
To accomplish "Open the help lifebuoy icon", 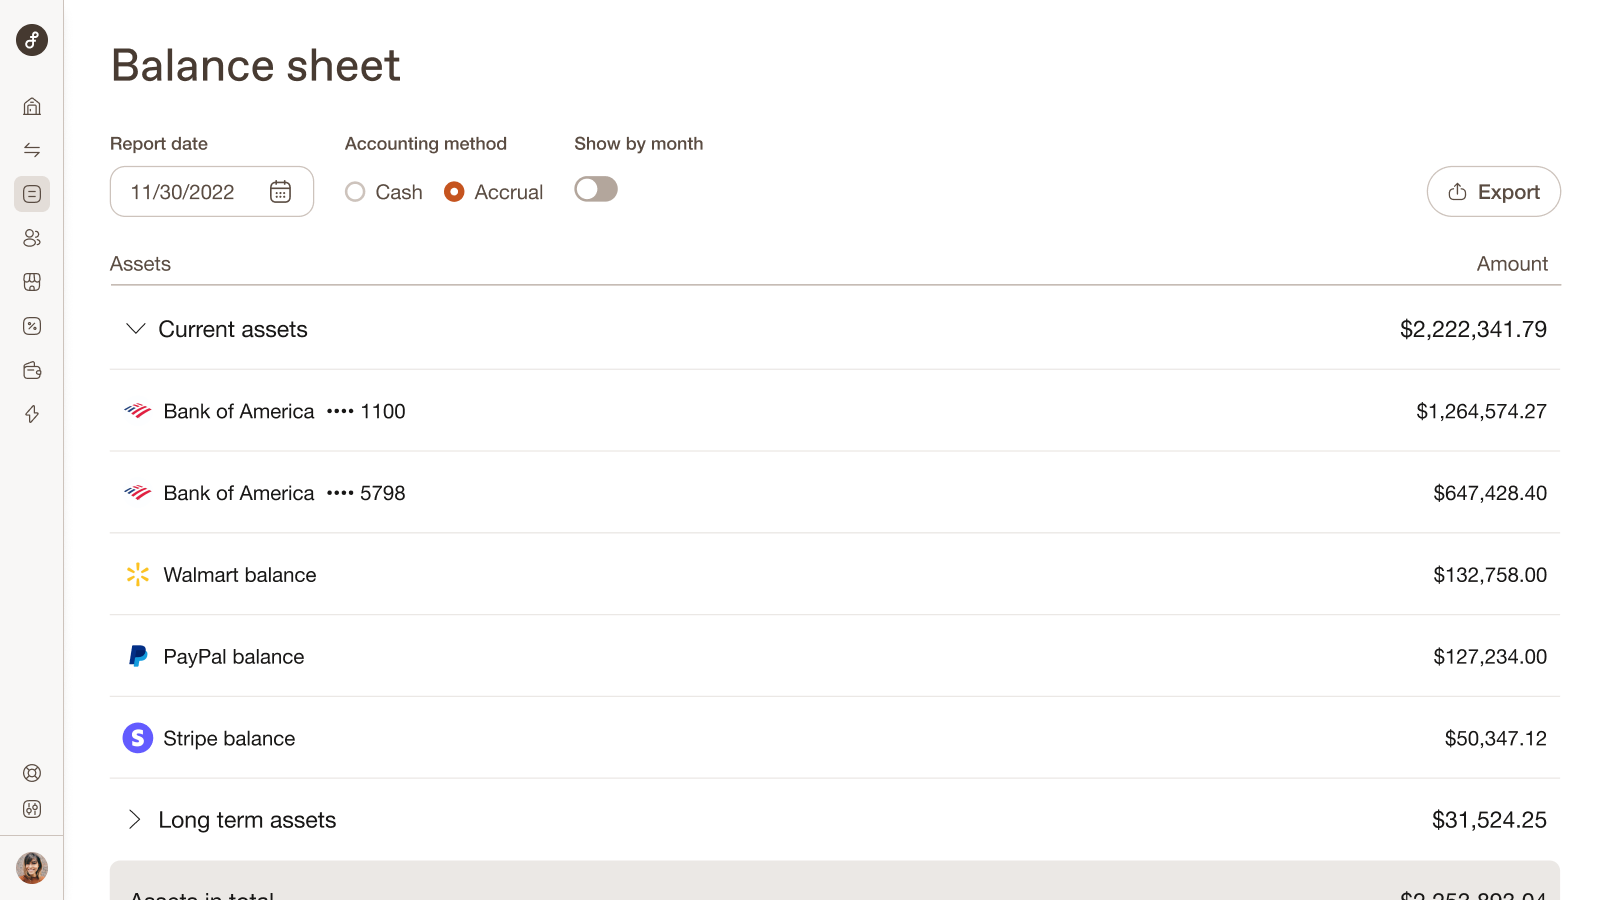I will point(32,772).
